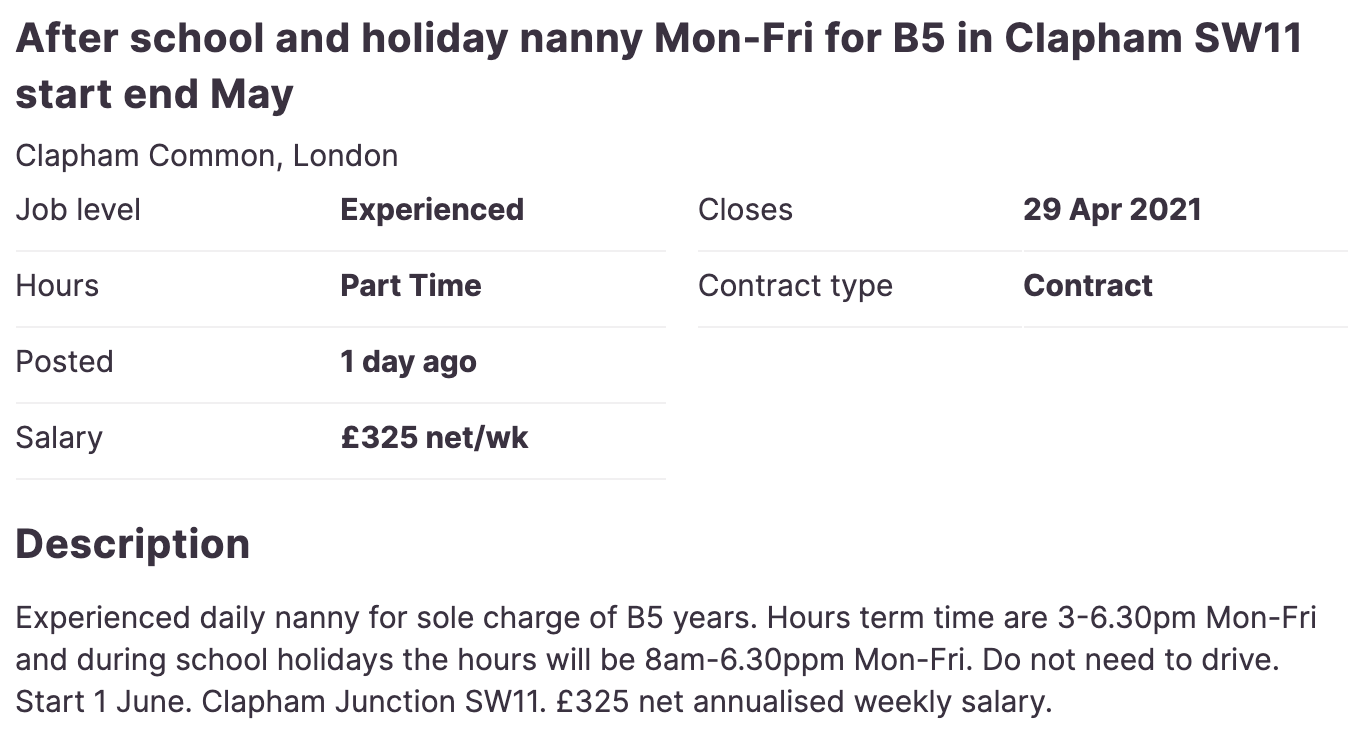Click the Job level label

coord(78,210)
